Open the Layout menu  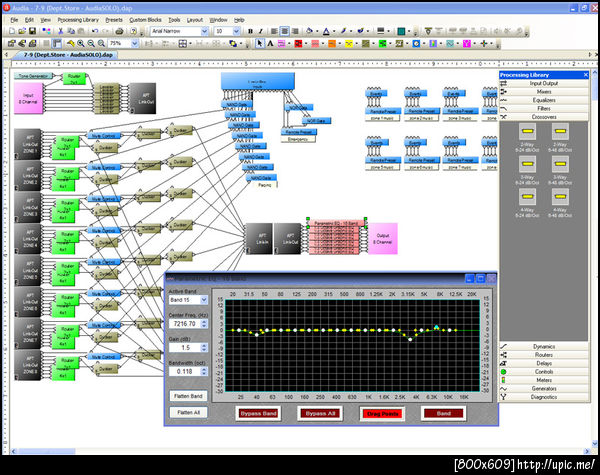195,20
